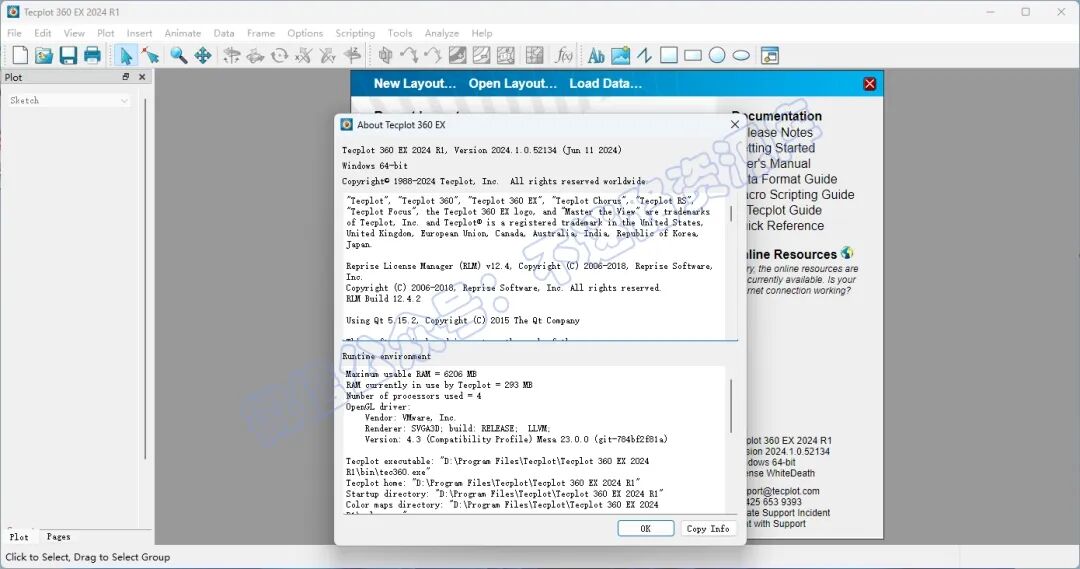Switch to the Pages tab at sidebar bottom

tap(59, 537)
